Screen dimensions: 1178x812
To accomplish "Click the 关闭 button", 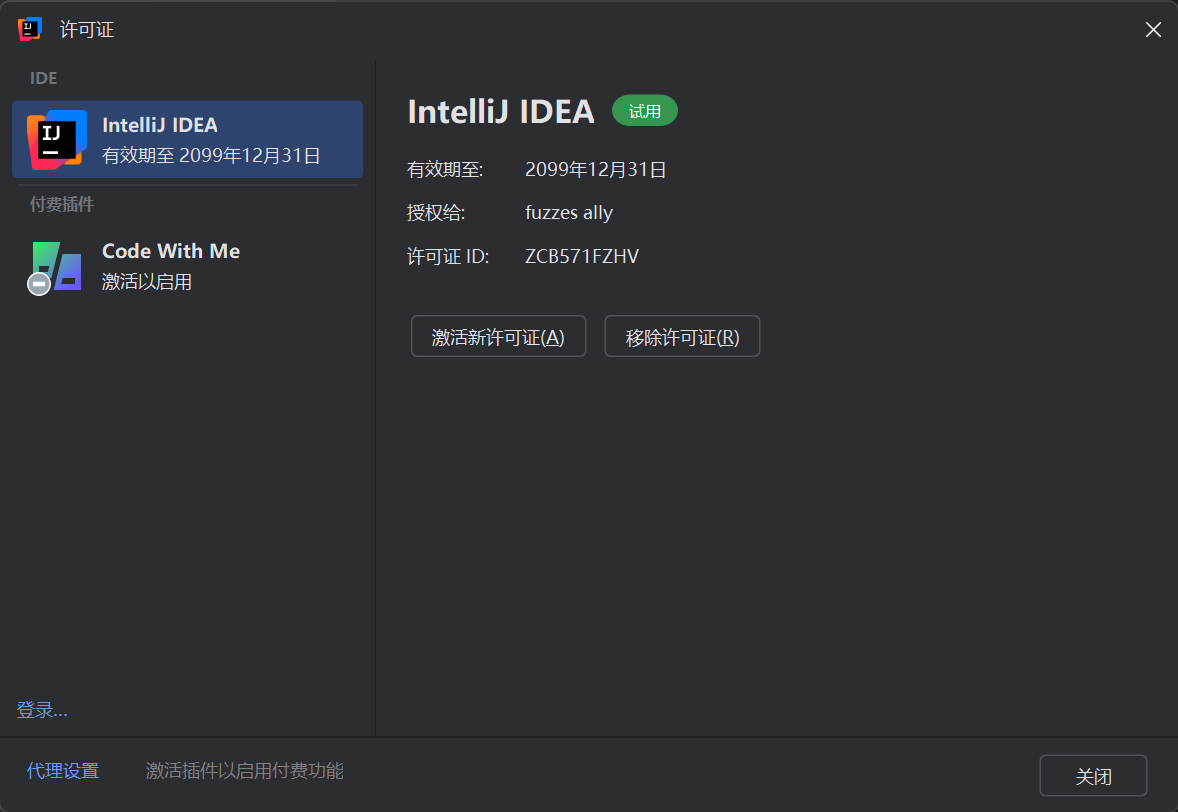I will click(x=1093, y=775).
